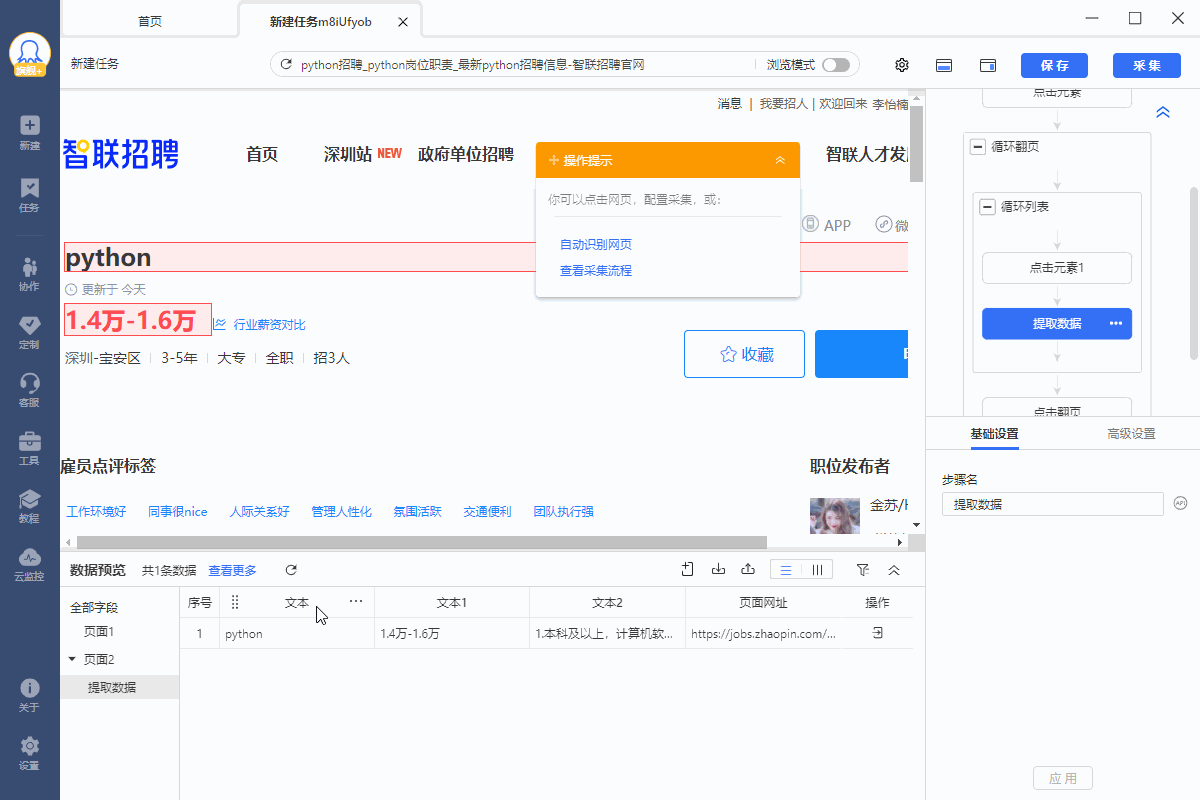The height and width of the screenshot is (800, 1200).
Task: Toggle the 浏览模式 browse mode switch
Action: (x=836, y=65)
